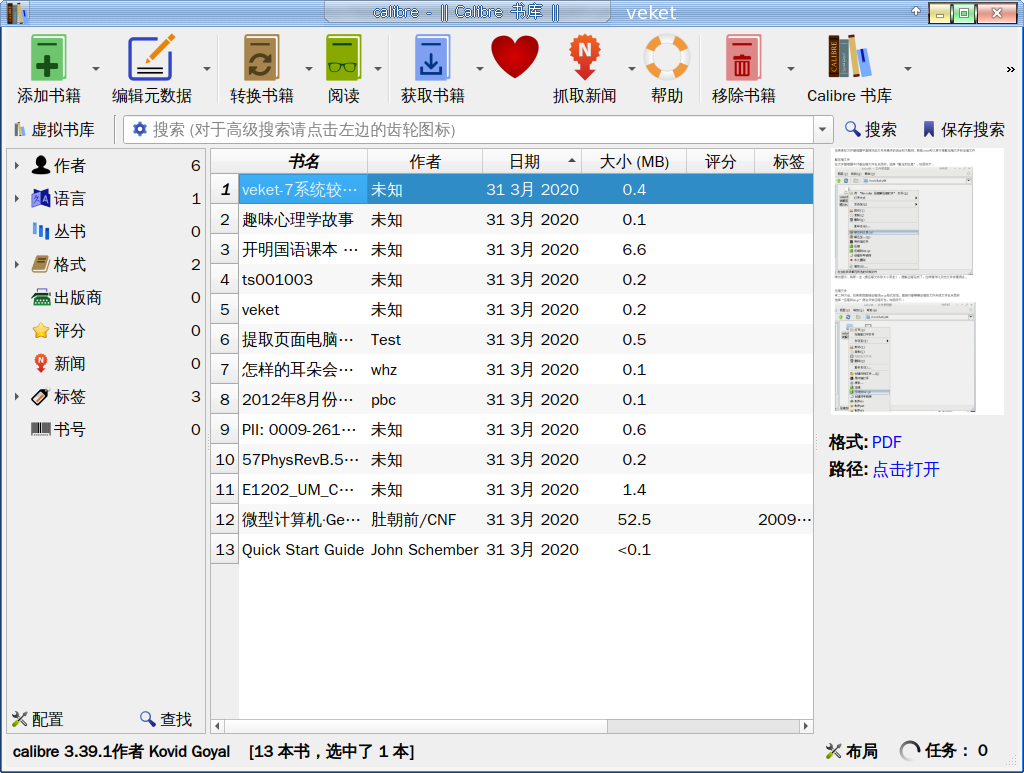
Task: Open the search history dropdown
Action: 822,129
